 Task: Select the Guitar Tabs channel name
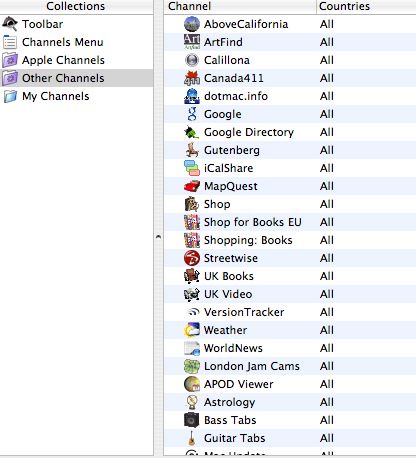[x=235, y=438]
